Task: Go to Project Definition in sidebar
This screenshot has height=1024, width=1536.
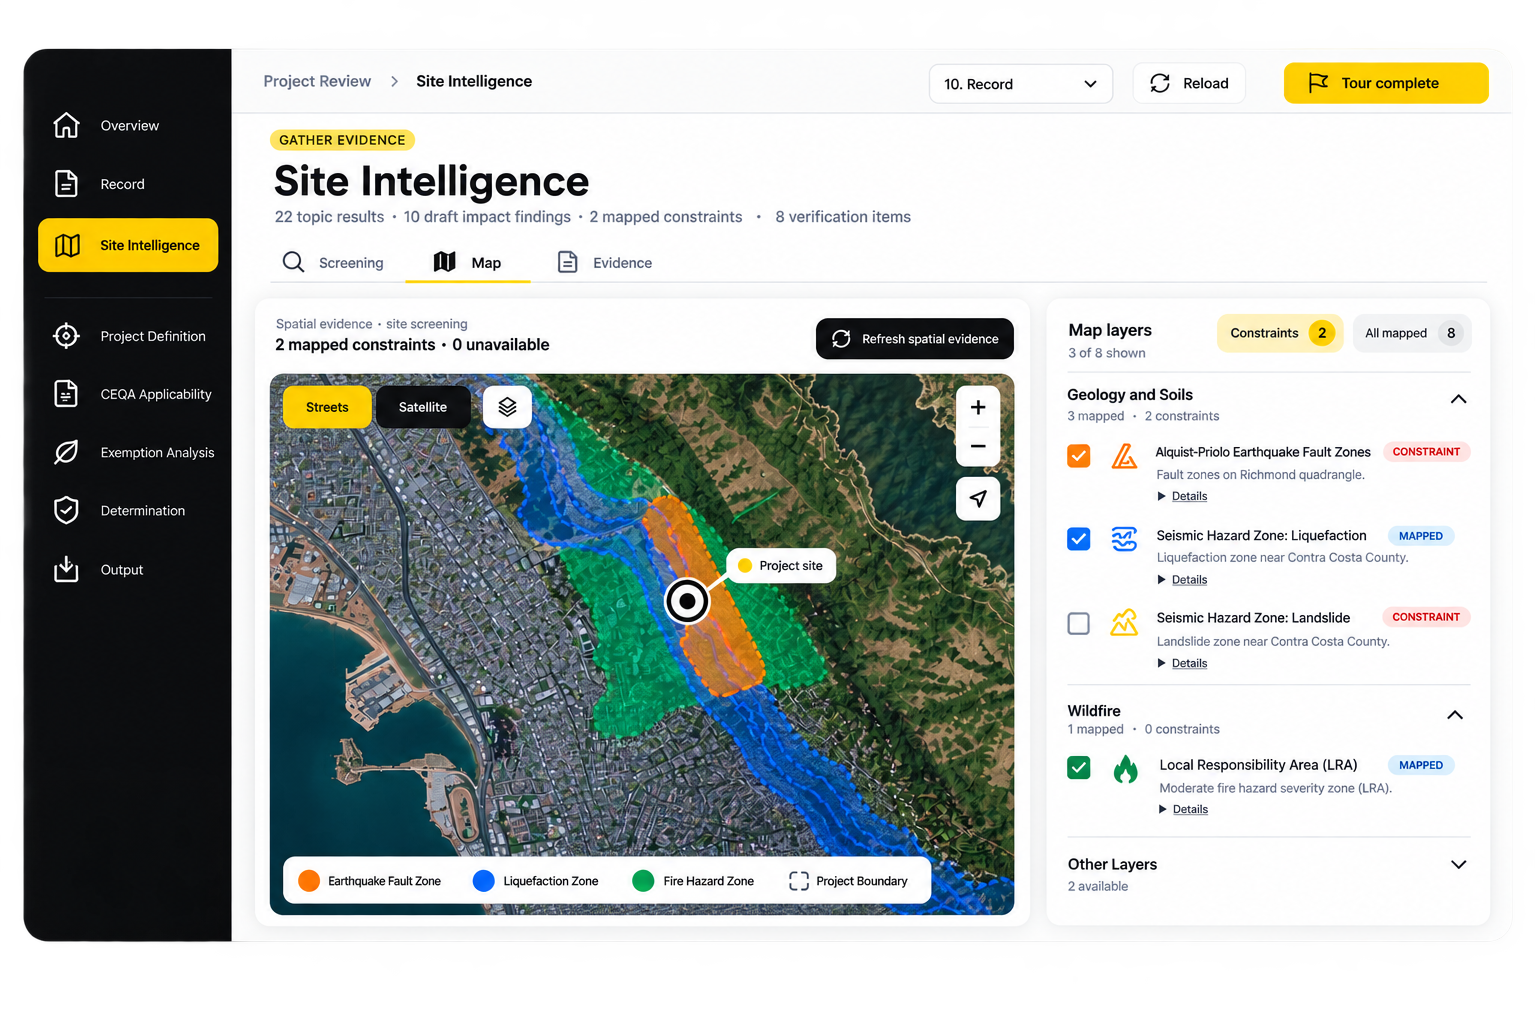Action: [128, 336]
